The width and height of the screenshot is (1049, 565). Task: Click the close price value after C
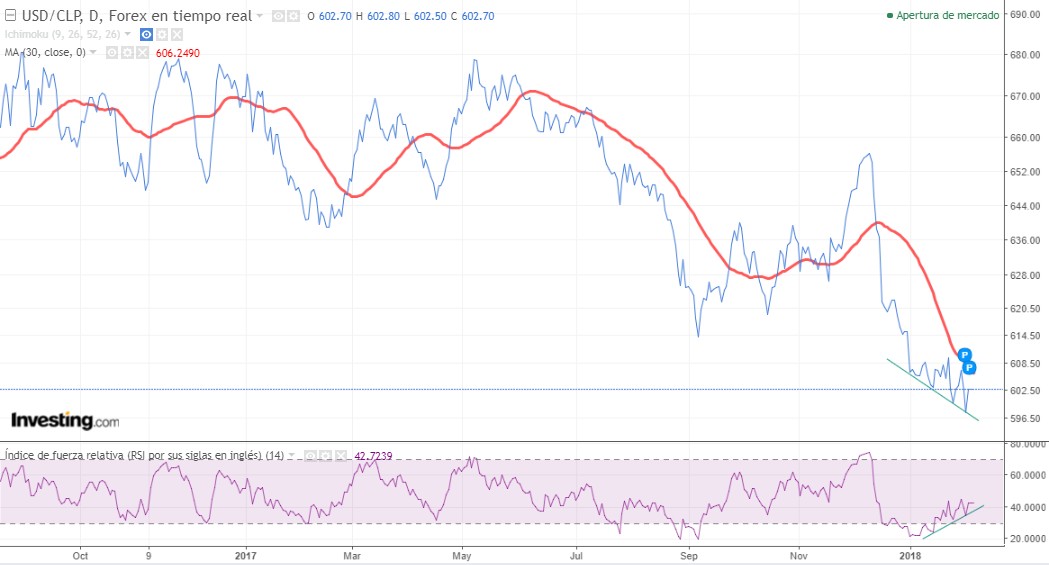click(x=478, y=16)
